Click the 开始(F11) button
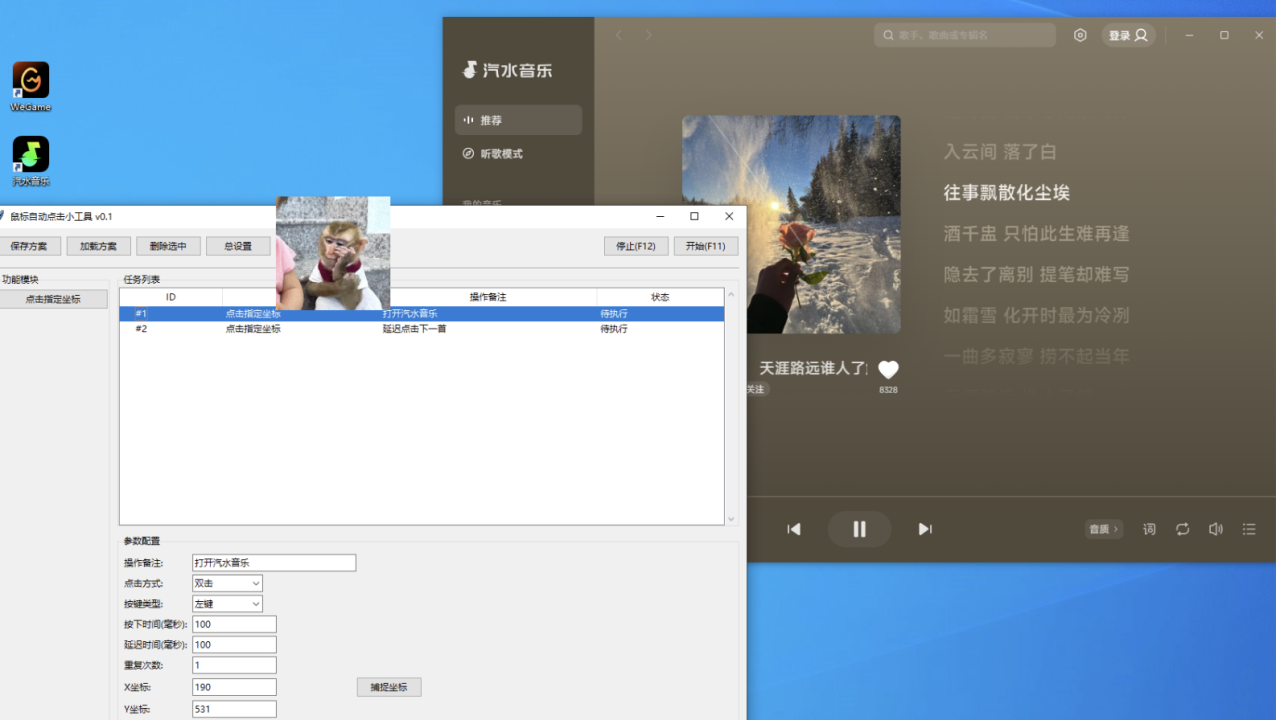 706,246
